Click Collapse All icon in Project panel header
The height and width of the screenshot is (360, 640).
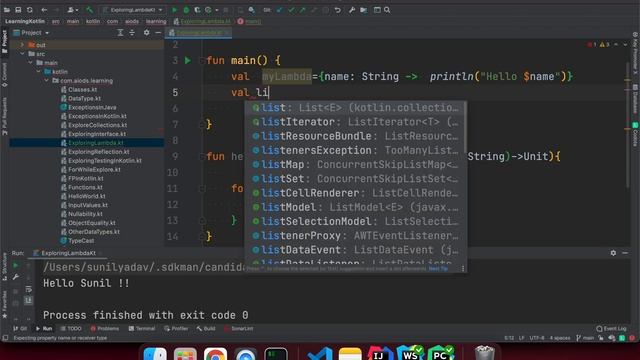pos(132,33)
